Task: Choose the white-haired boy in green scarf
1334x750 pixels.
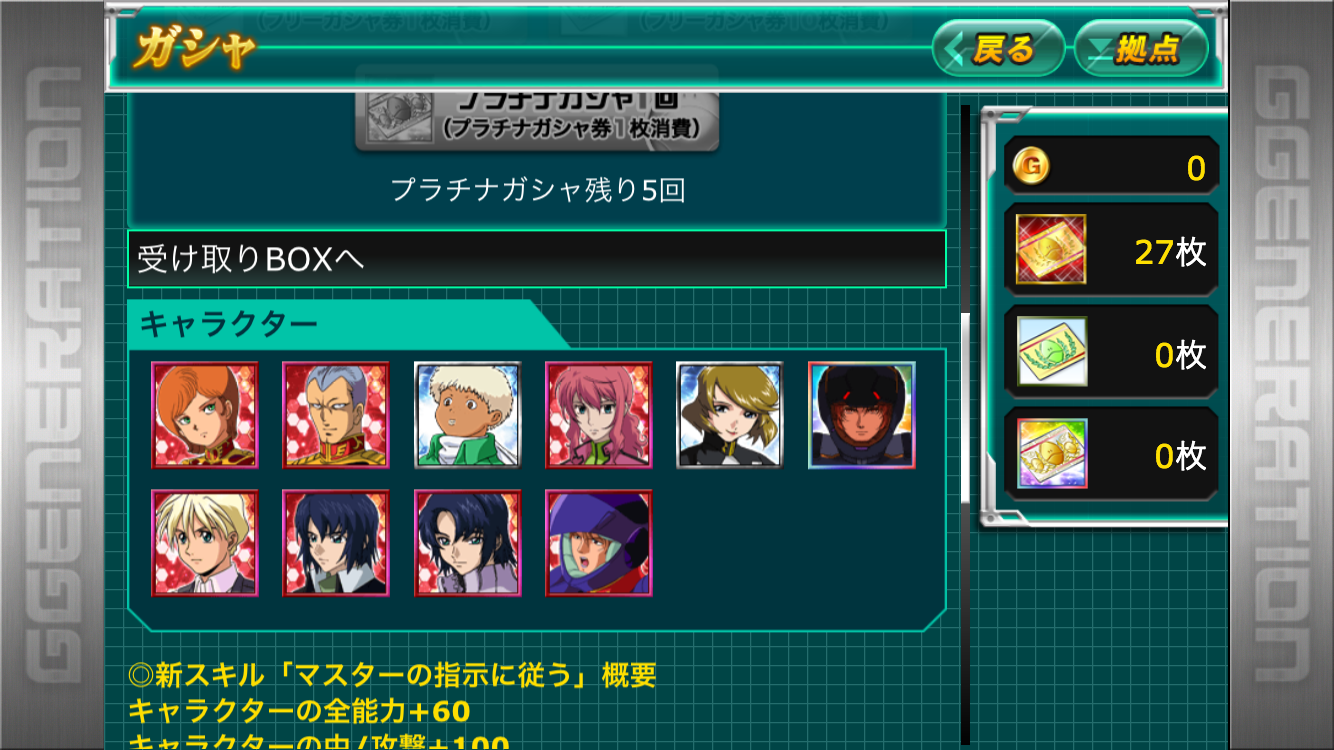Action: pyautogui.click(x=468, y=415)
